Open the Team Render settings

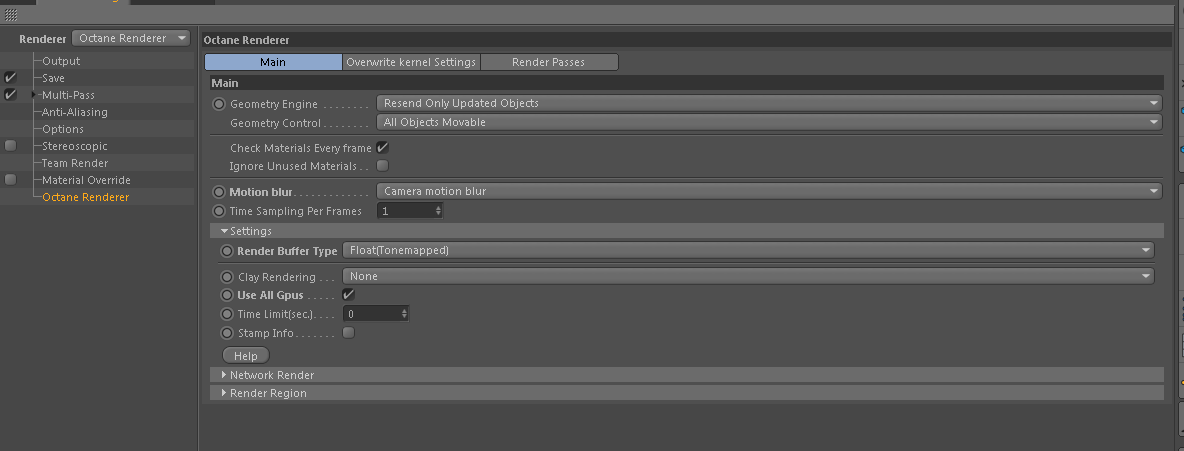pos(75,163)
